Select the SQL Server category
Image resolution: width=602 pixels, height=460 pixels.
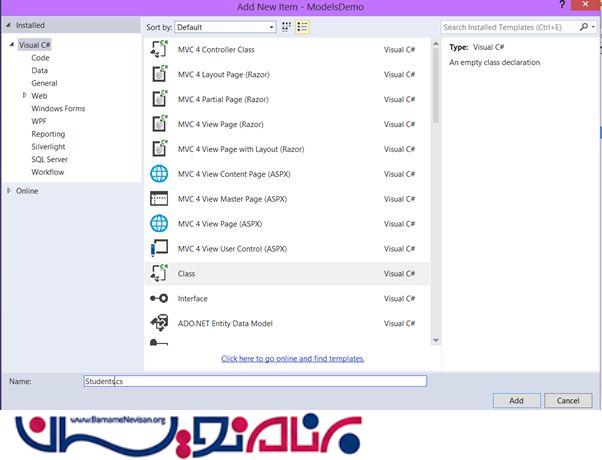tap(49, 159)
